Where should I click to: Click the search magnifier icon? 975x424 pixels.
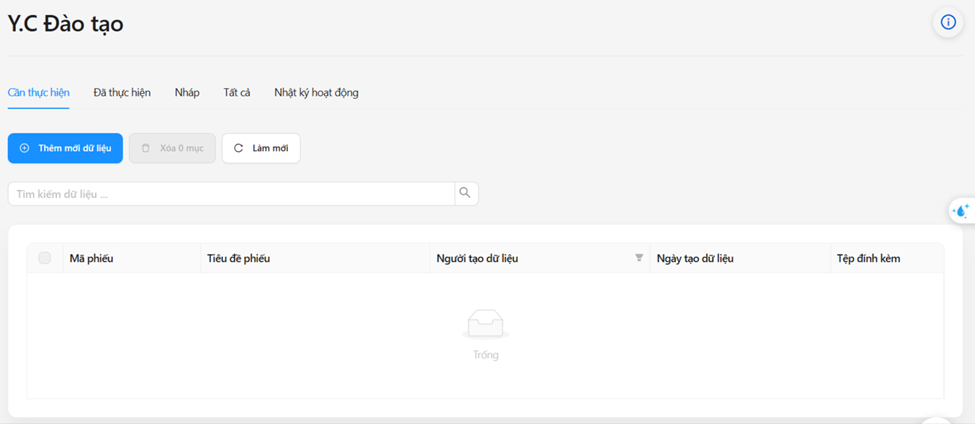[x=465, y=193]
